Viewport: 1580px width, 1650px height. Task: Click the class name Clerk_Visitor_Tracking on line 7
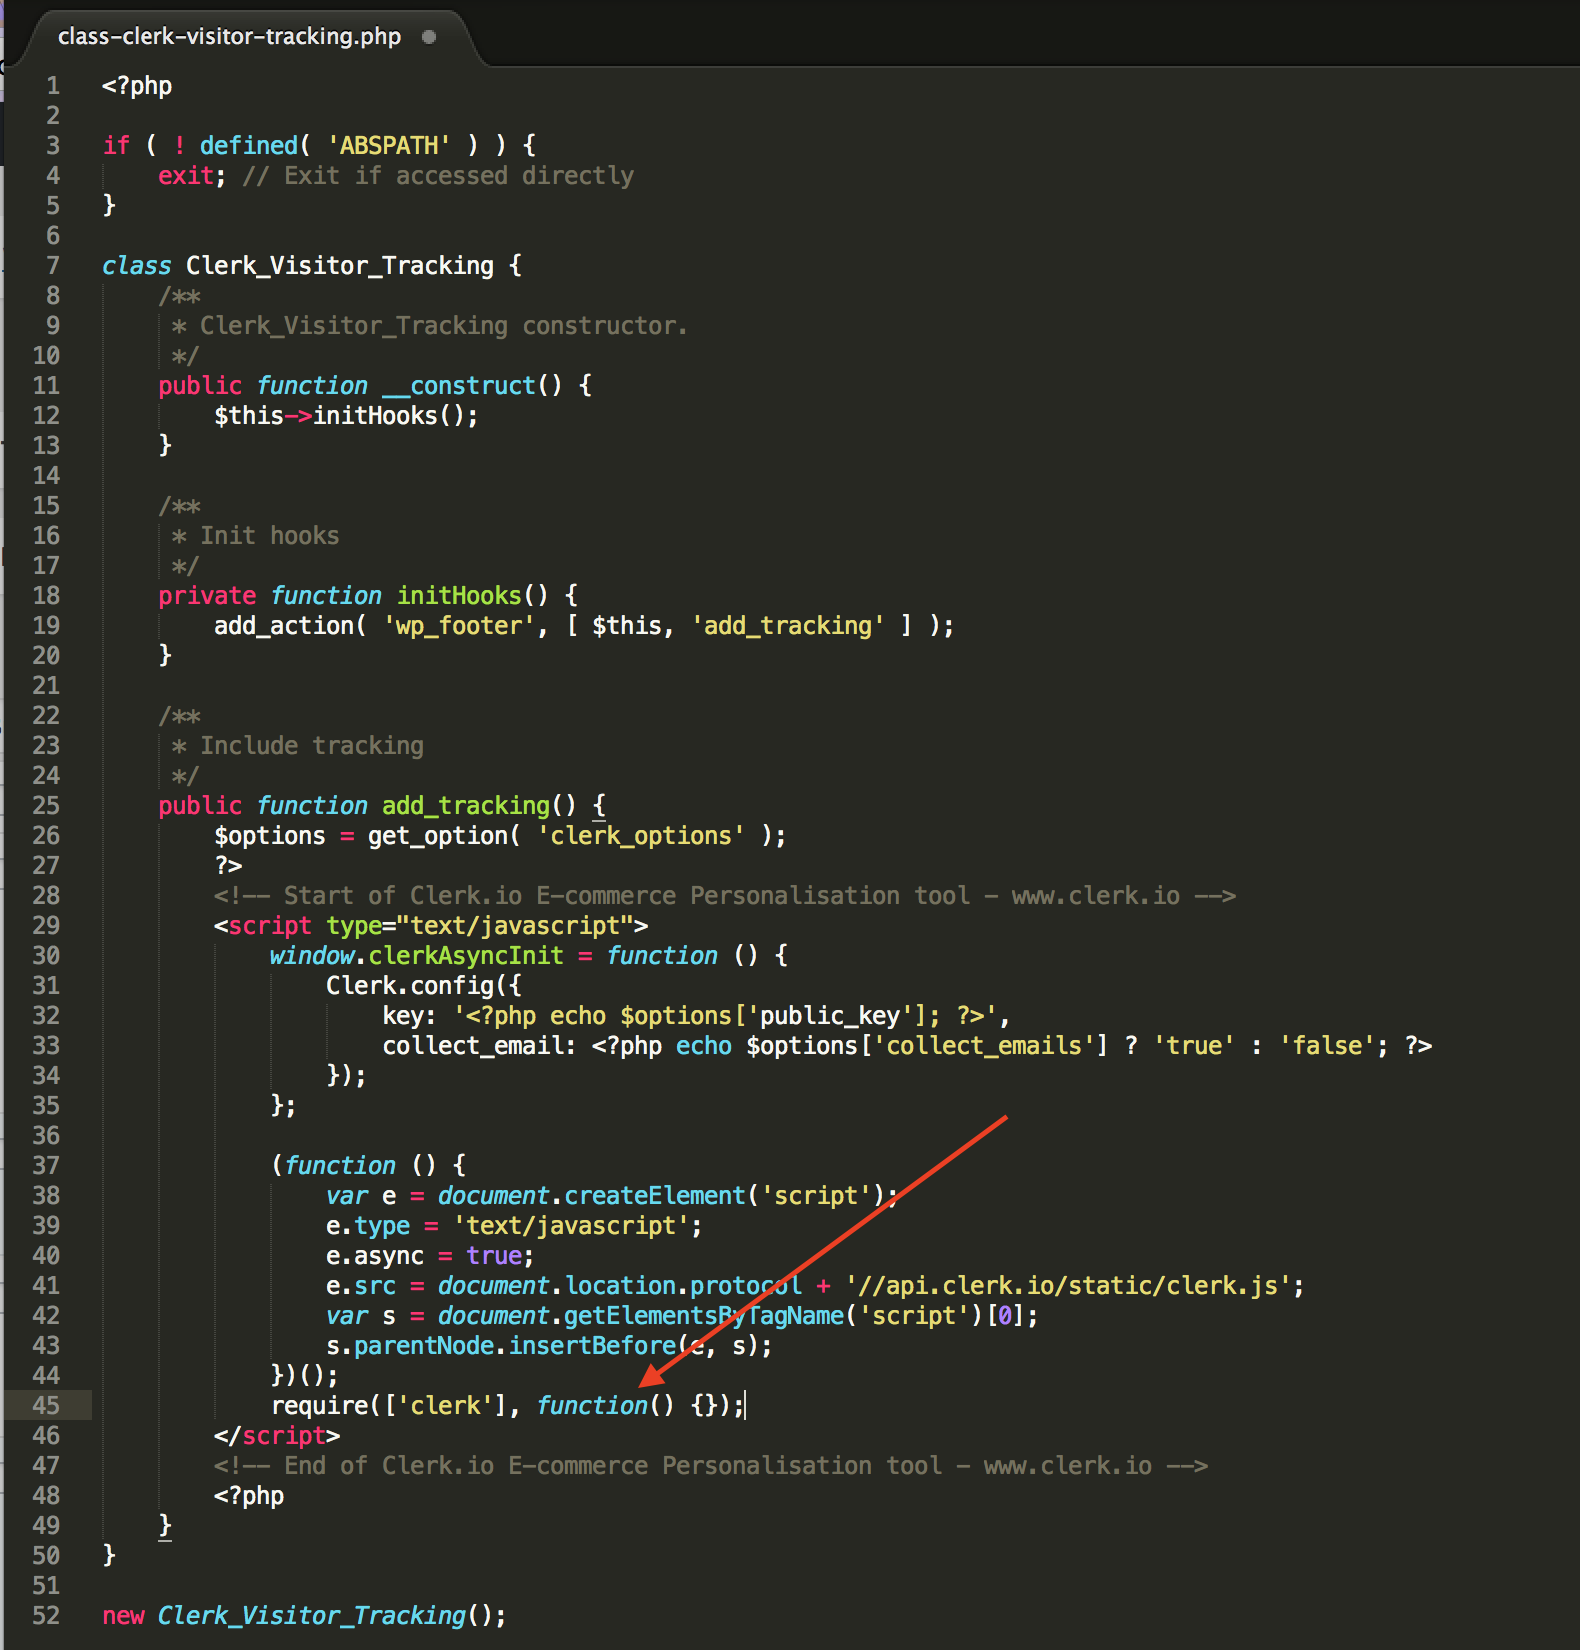coord(339,266)
